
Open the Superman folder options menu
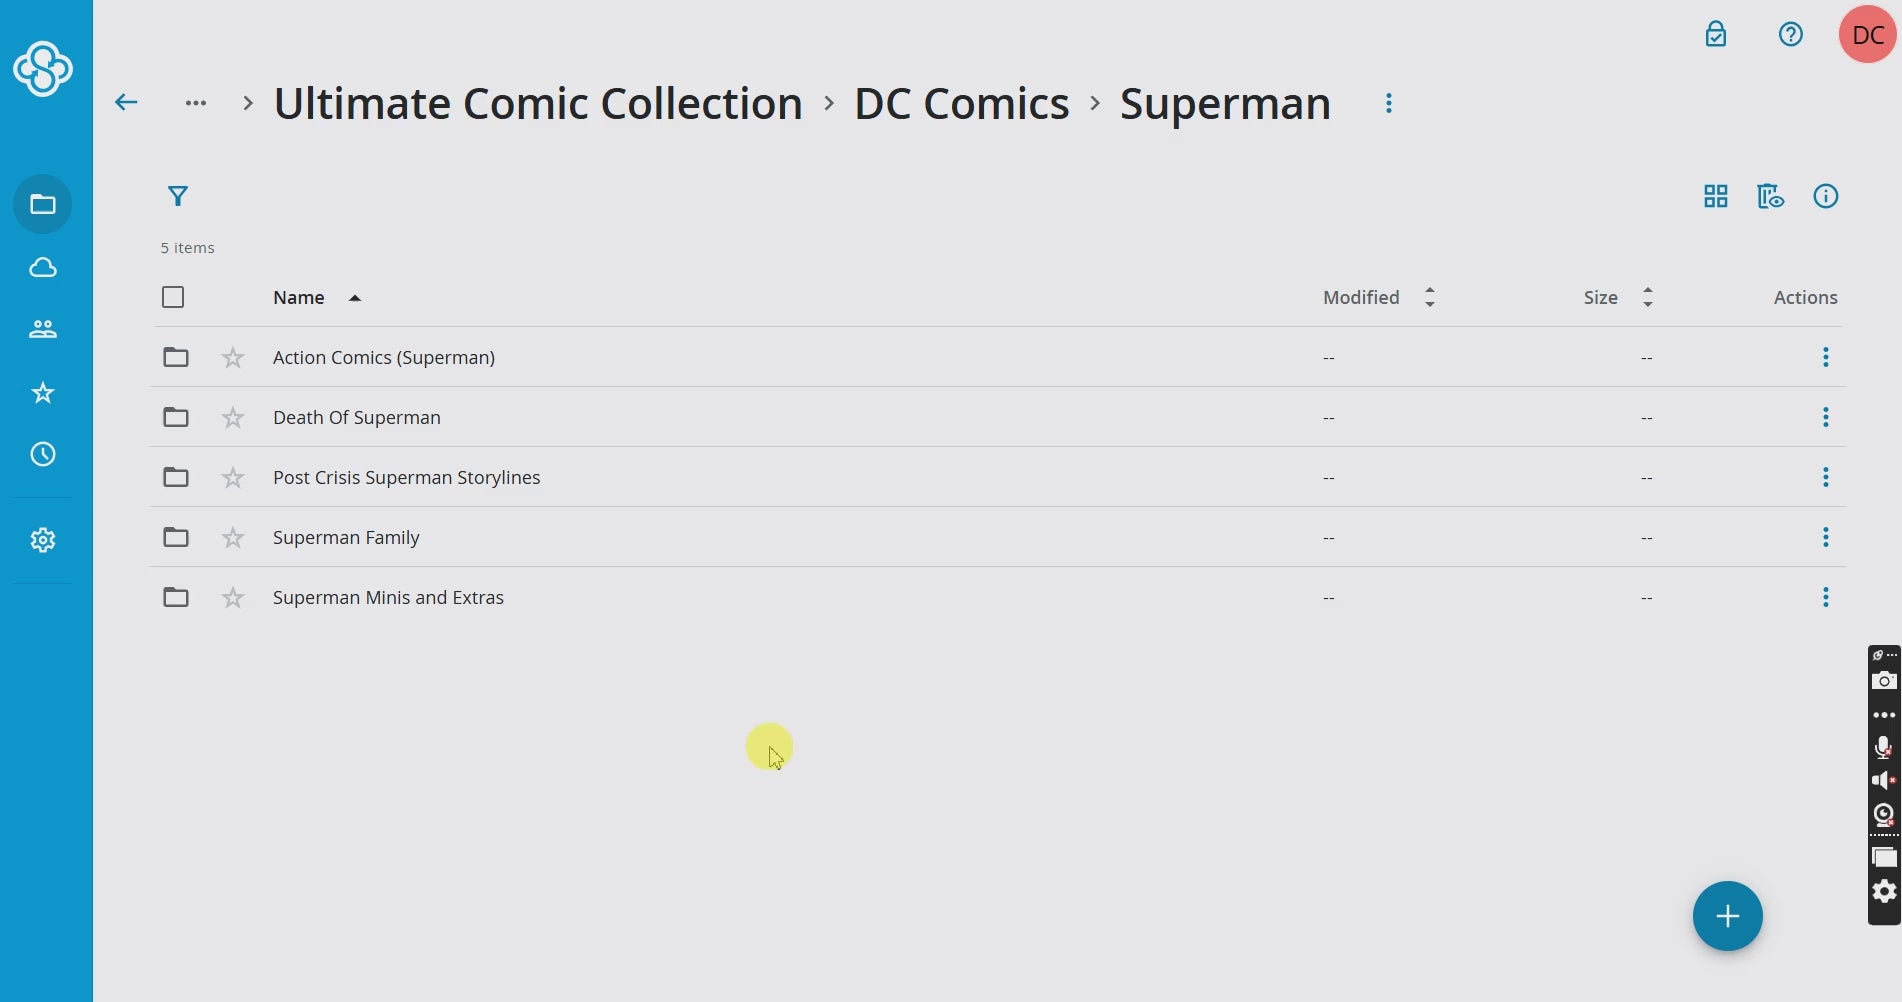coord(1388,103)
